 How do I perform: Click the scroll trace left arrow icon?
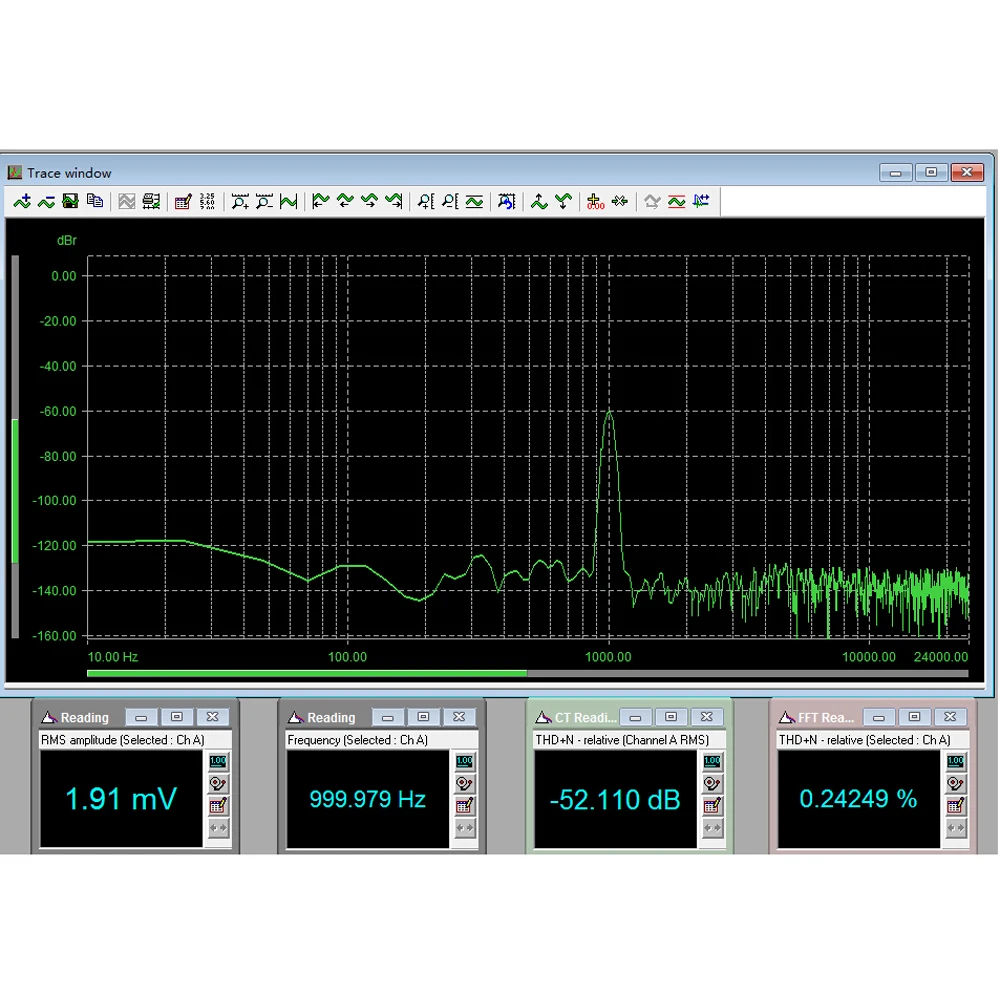(345, 202)
